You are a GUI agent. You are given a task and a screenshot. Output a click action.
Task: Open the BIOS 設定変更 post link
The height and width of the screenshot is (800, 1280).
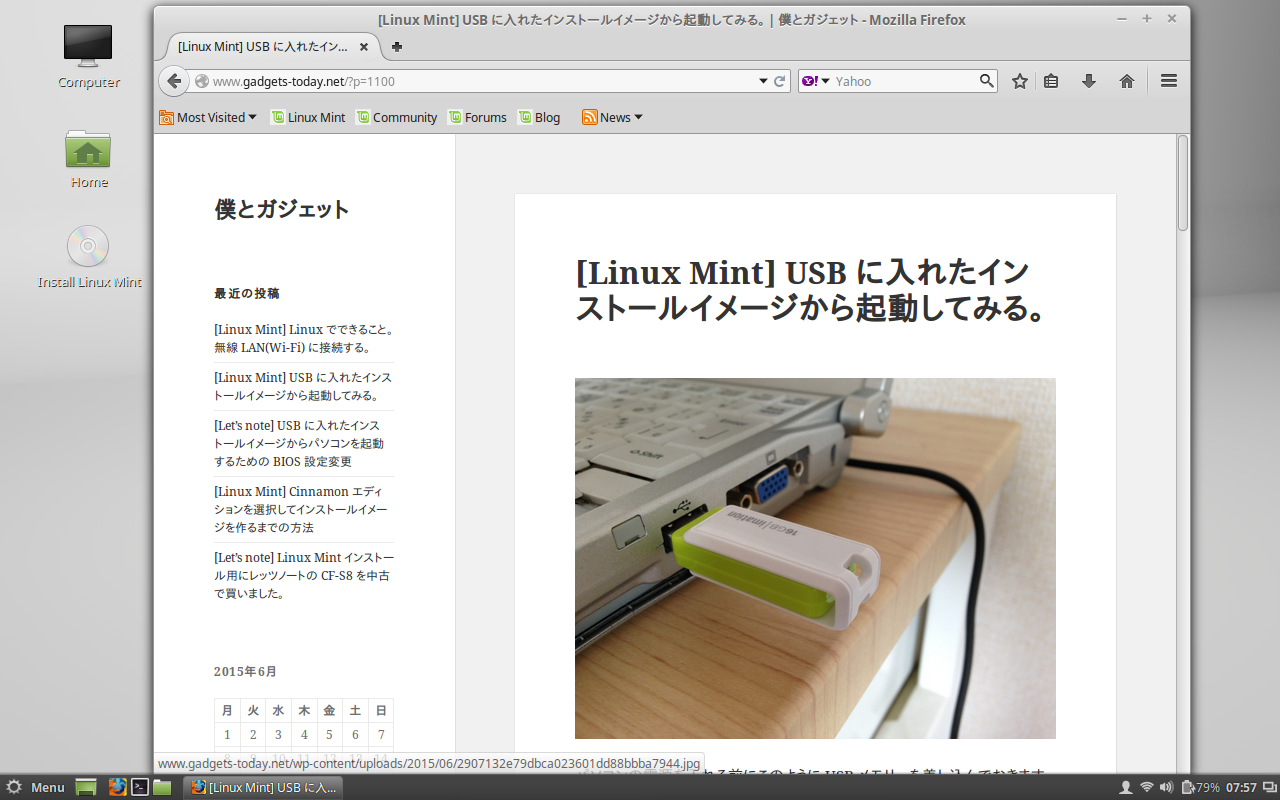tap(300, 443)
